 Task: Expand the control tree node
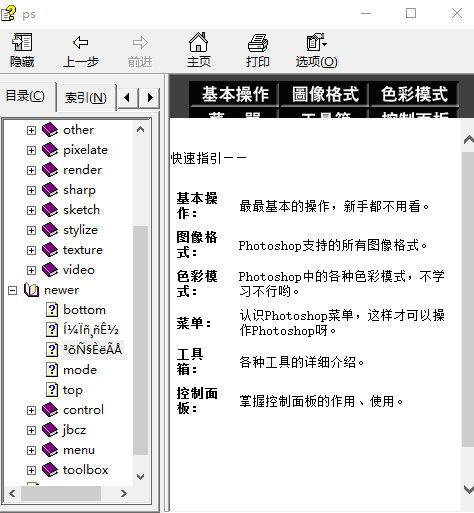tap(31, 410)
